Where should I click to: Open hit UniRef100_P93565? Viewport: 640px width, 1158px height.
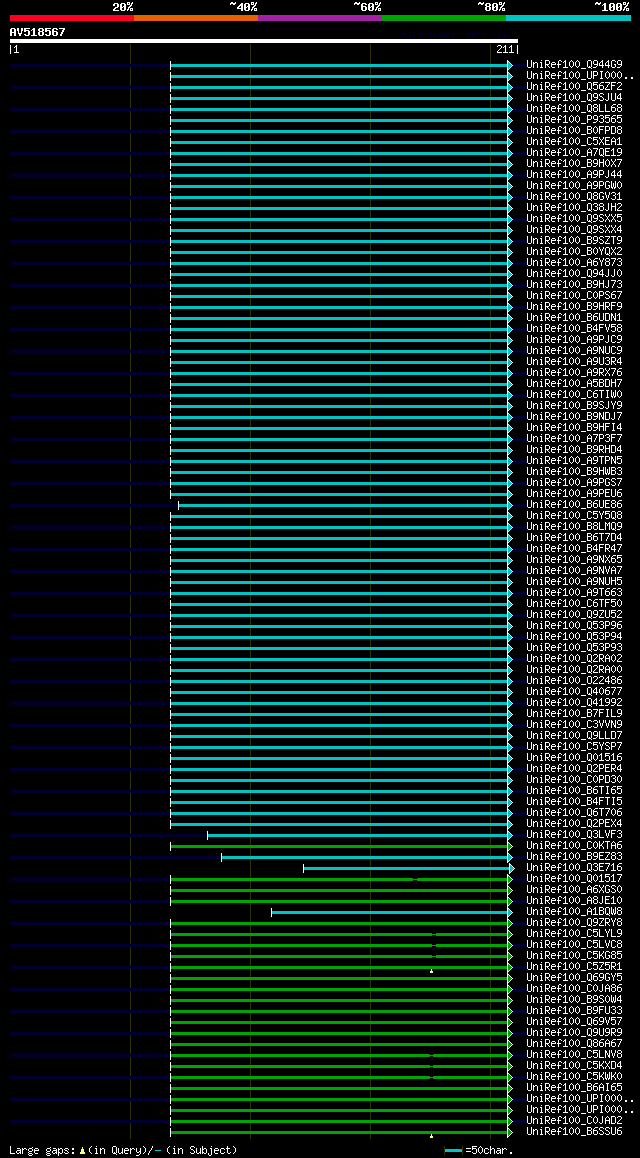574,120
